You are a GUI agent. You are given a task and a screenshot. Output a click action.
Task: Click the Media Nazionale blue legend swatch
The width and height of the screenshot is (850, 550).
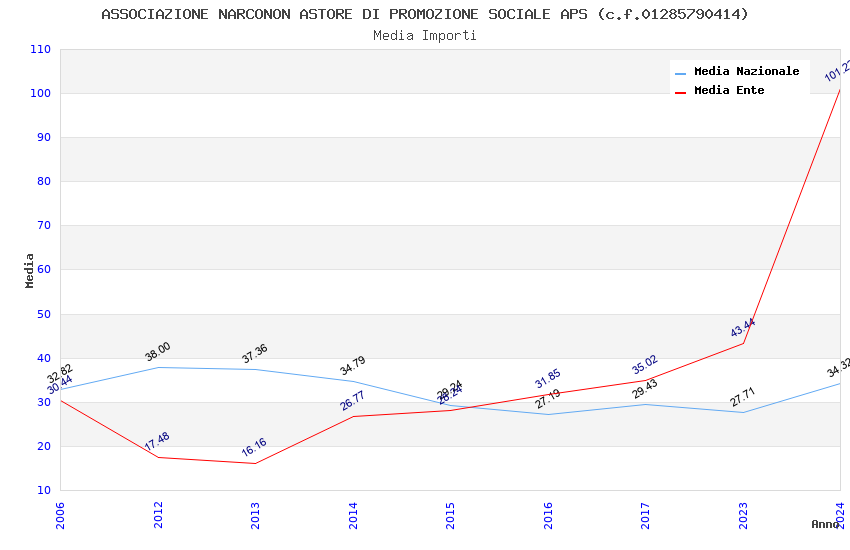coord(680,73)
